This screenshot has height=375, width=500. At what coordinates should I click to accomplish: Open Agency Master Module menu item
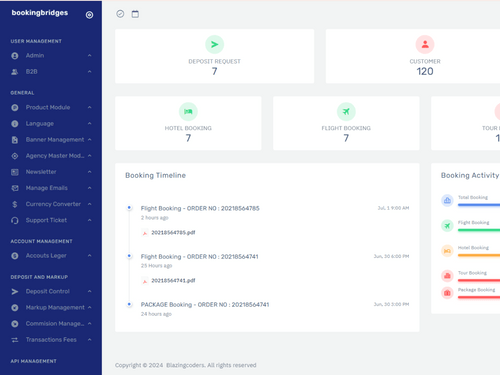point(51,156)
